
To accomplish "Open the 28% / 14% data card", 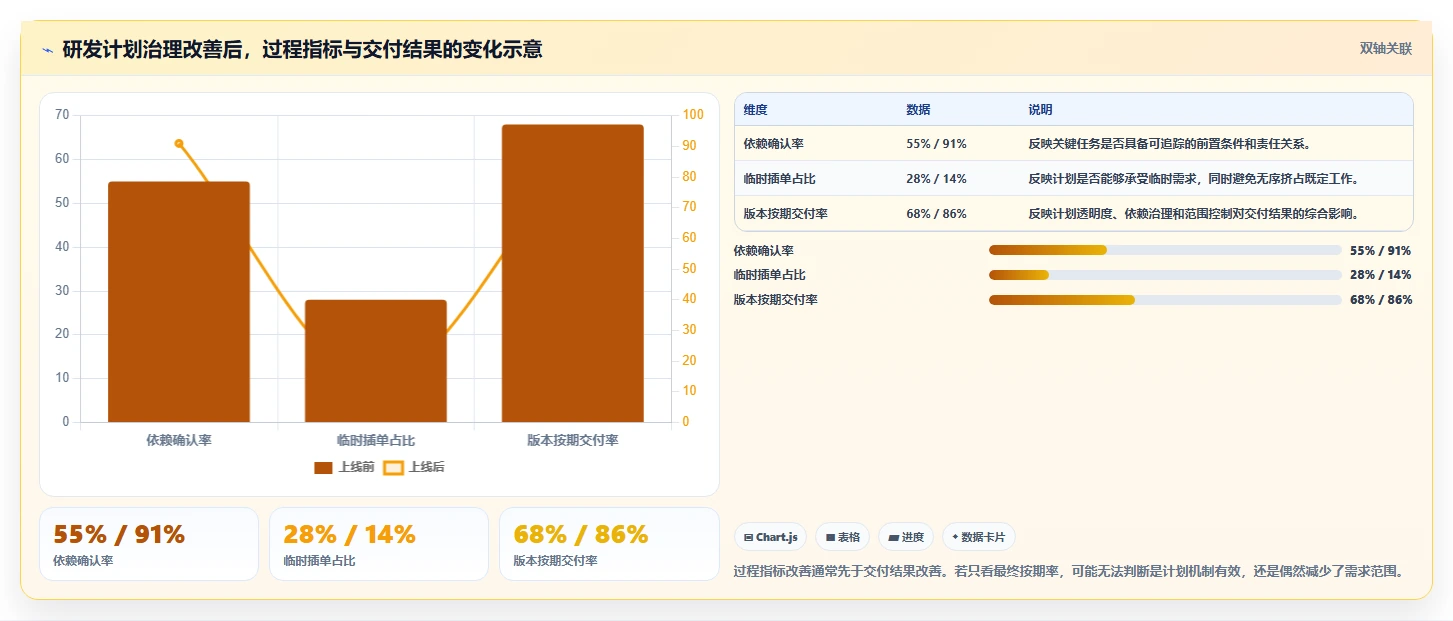I will click(379, 544).
